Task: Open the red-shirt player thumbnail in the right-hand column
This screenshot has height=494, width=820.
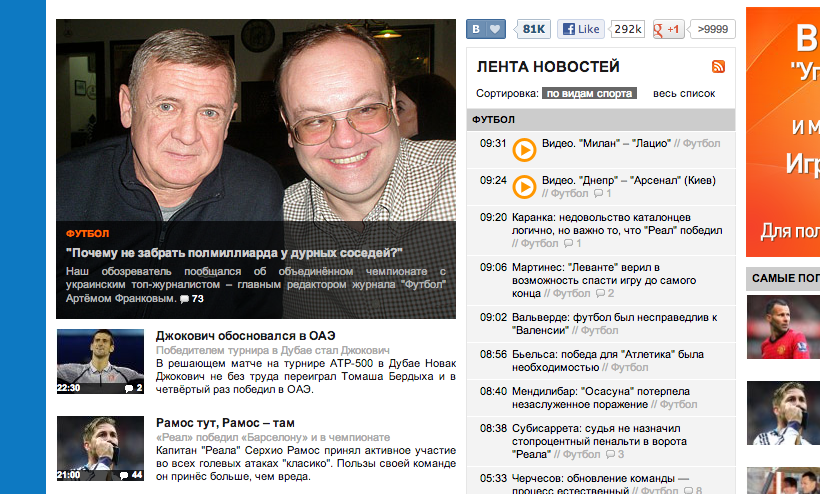Action: pos(783,327)
